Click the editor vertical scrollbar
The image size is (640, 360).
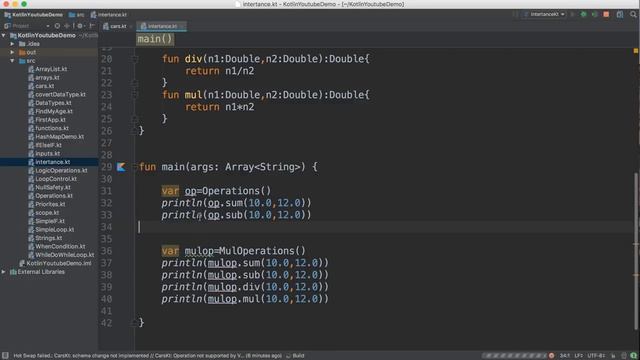click(x=637, y=251)
